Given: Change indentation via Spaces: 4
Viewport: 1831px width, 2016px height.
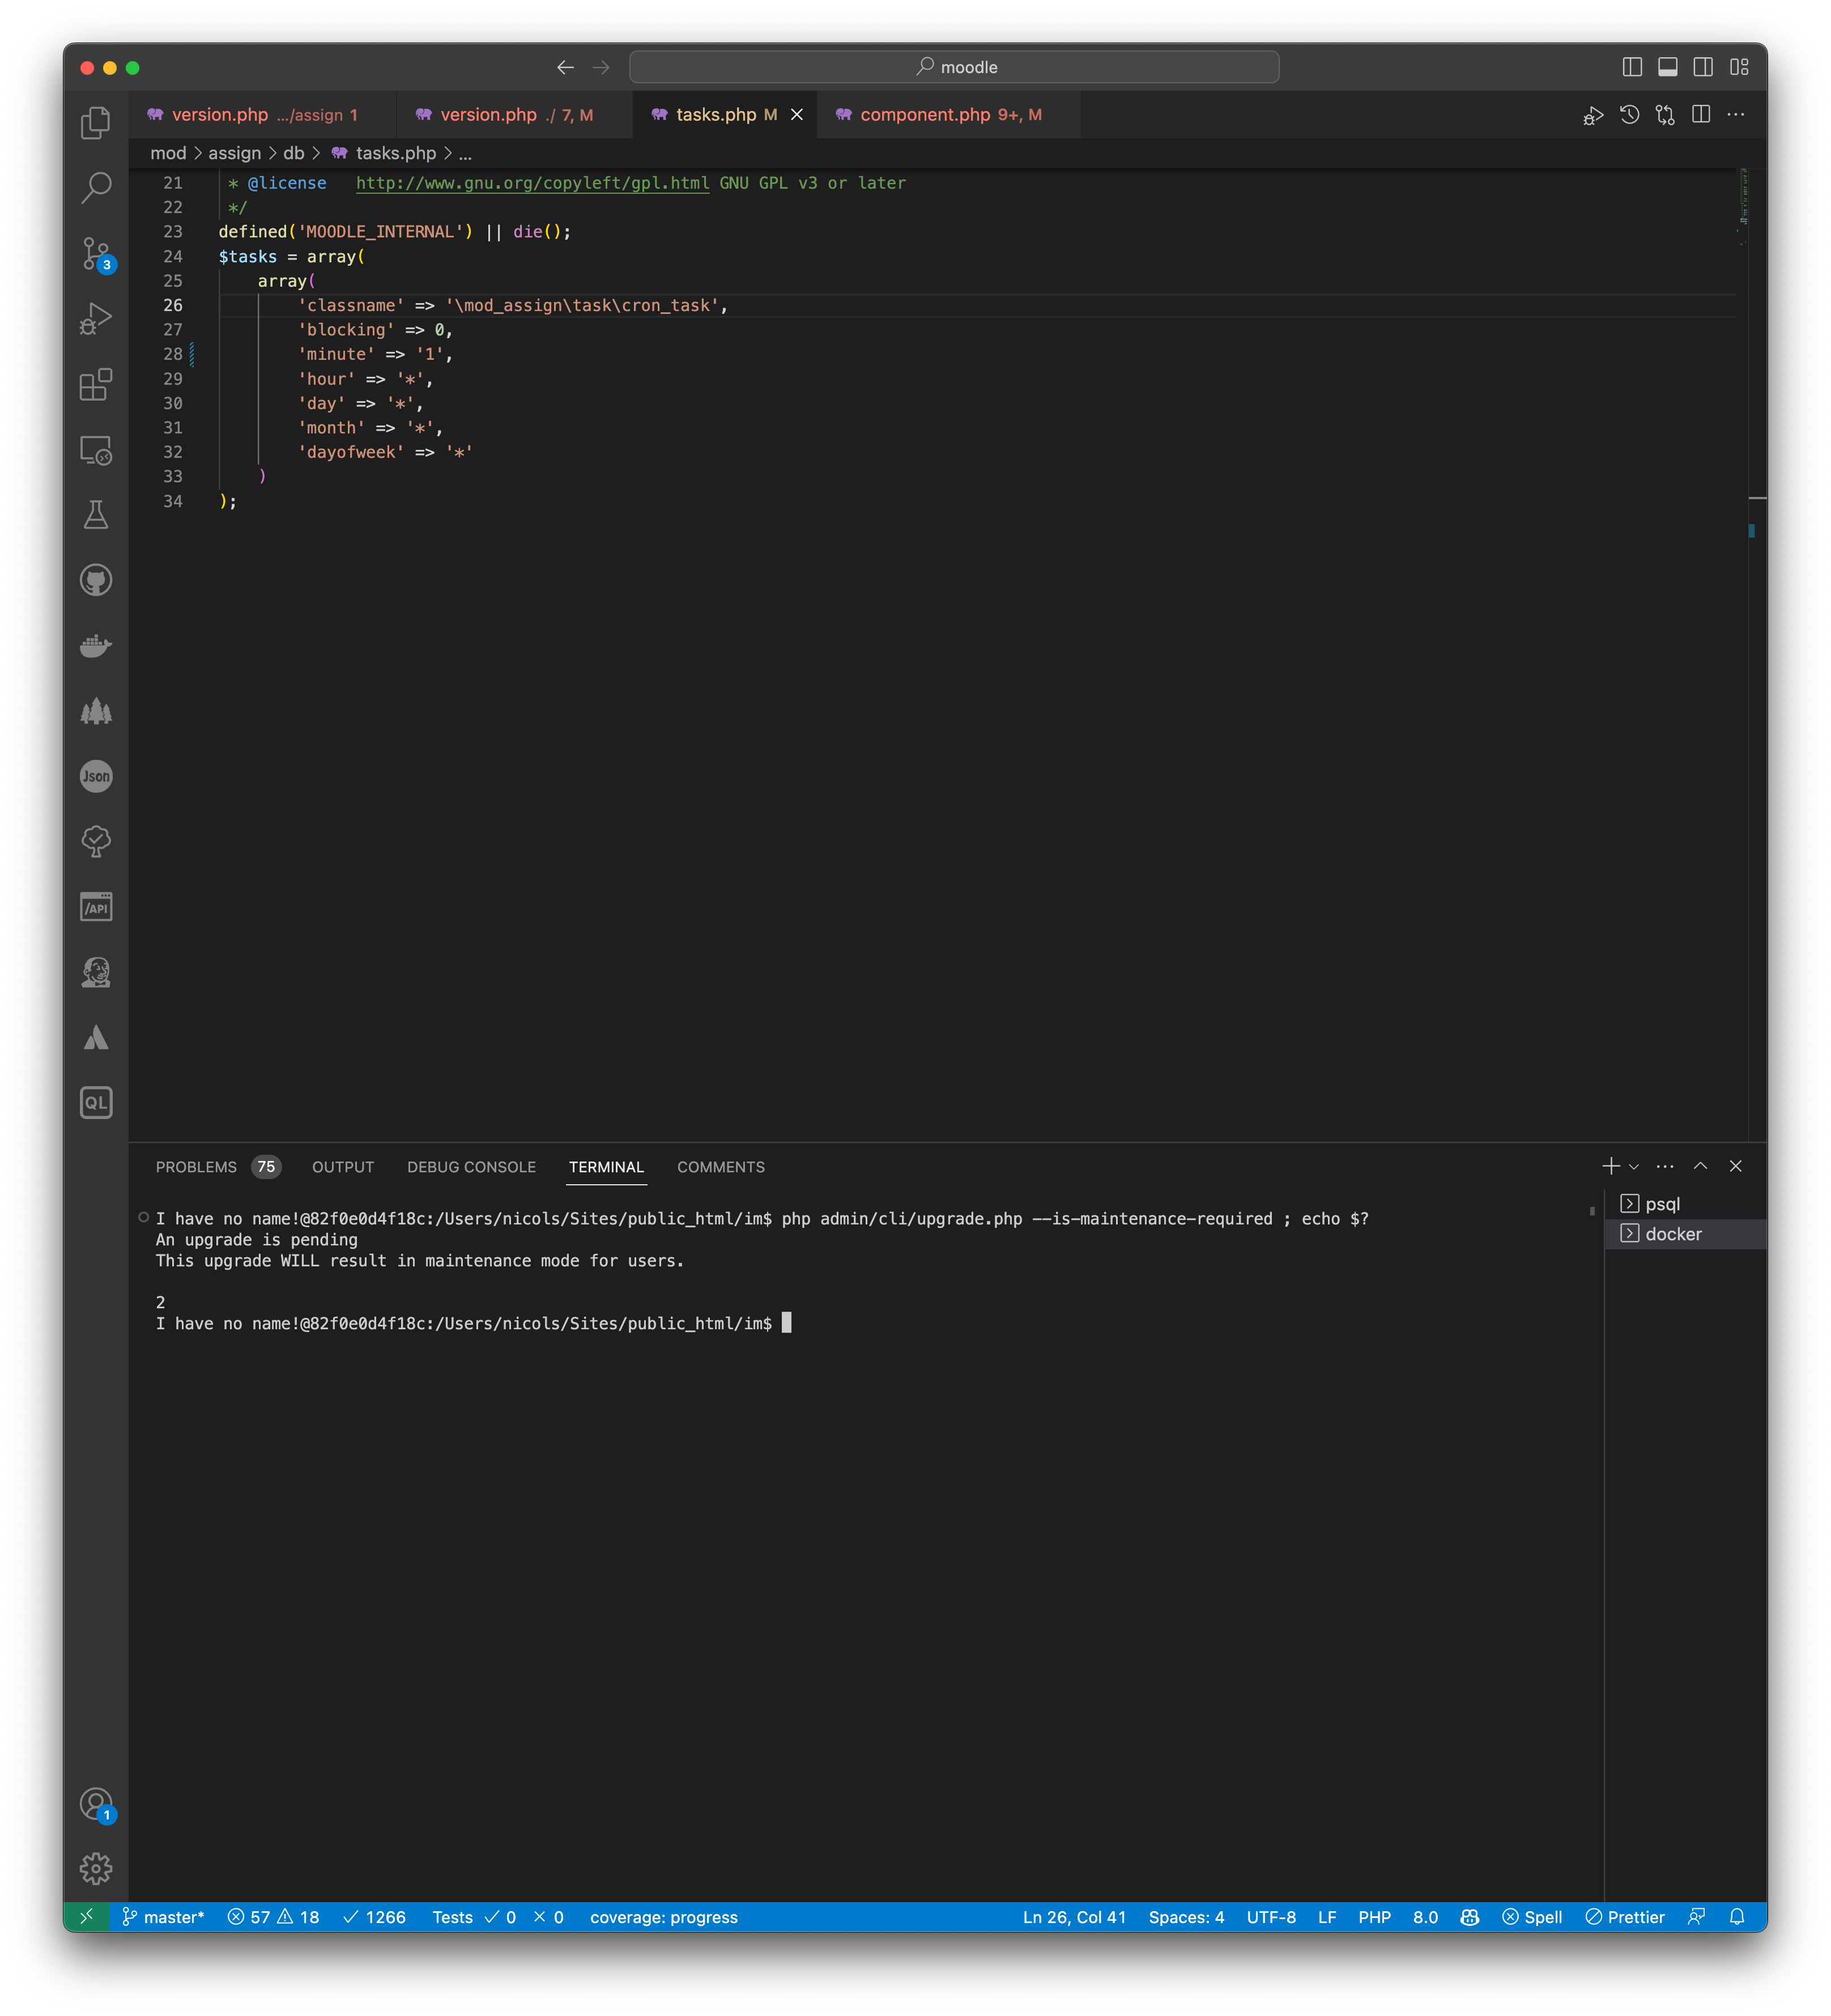Looking at the screenshot, I should coord(1186,1916).
